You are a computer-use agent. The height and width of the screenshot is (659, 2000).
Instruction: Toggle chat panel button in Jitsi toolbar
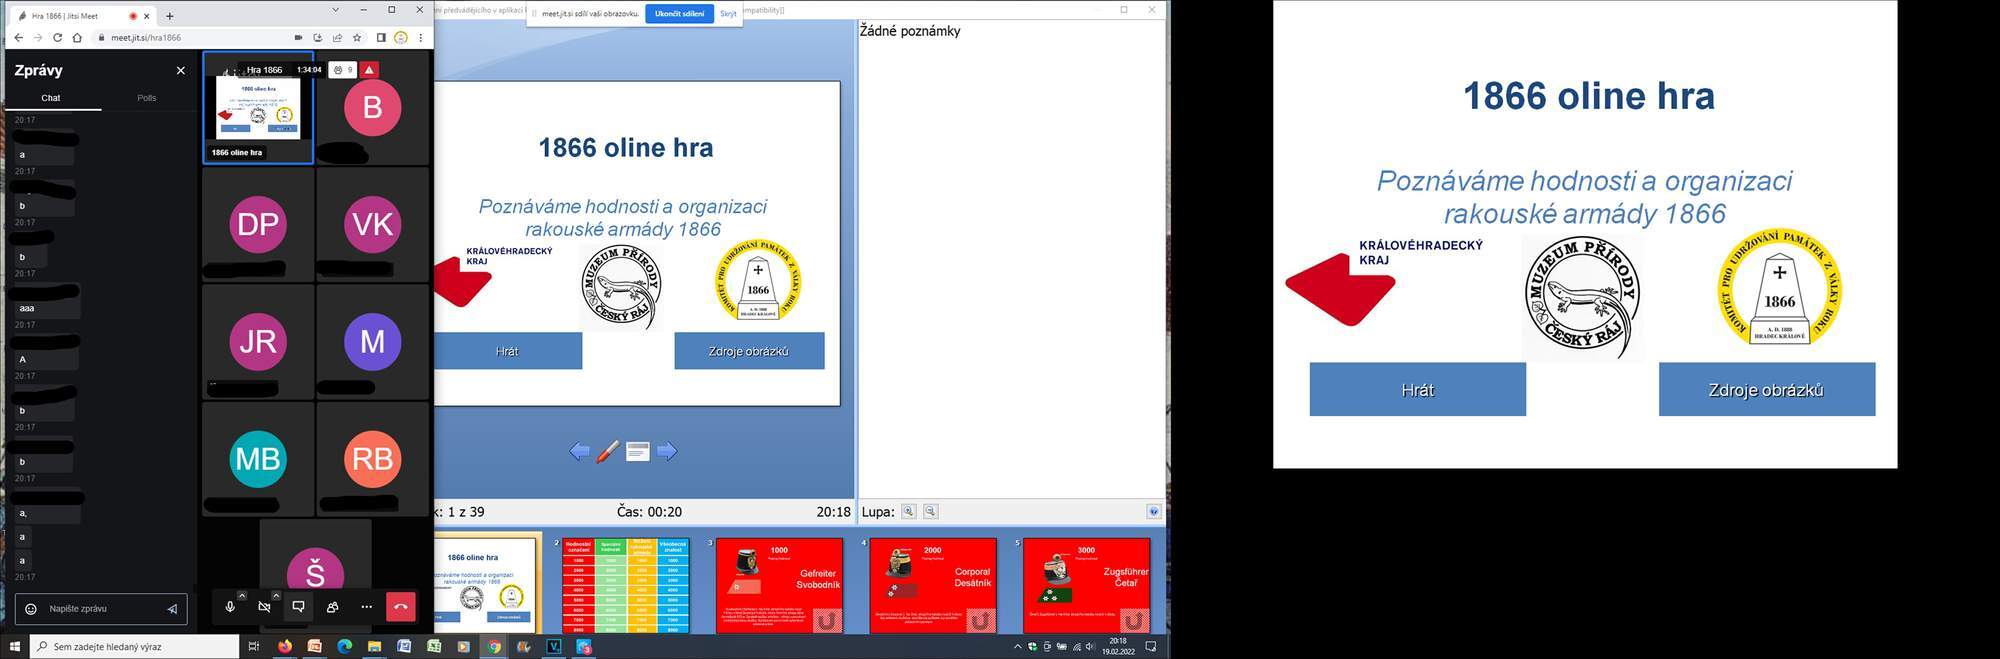pos(298,607)
